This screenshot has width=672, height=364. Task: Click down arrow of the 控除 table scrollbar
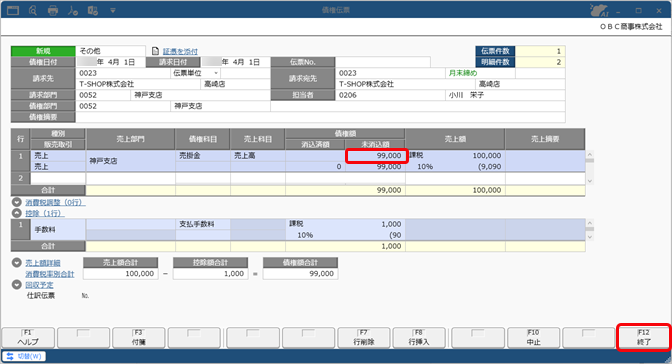point(590,237)
